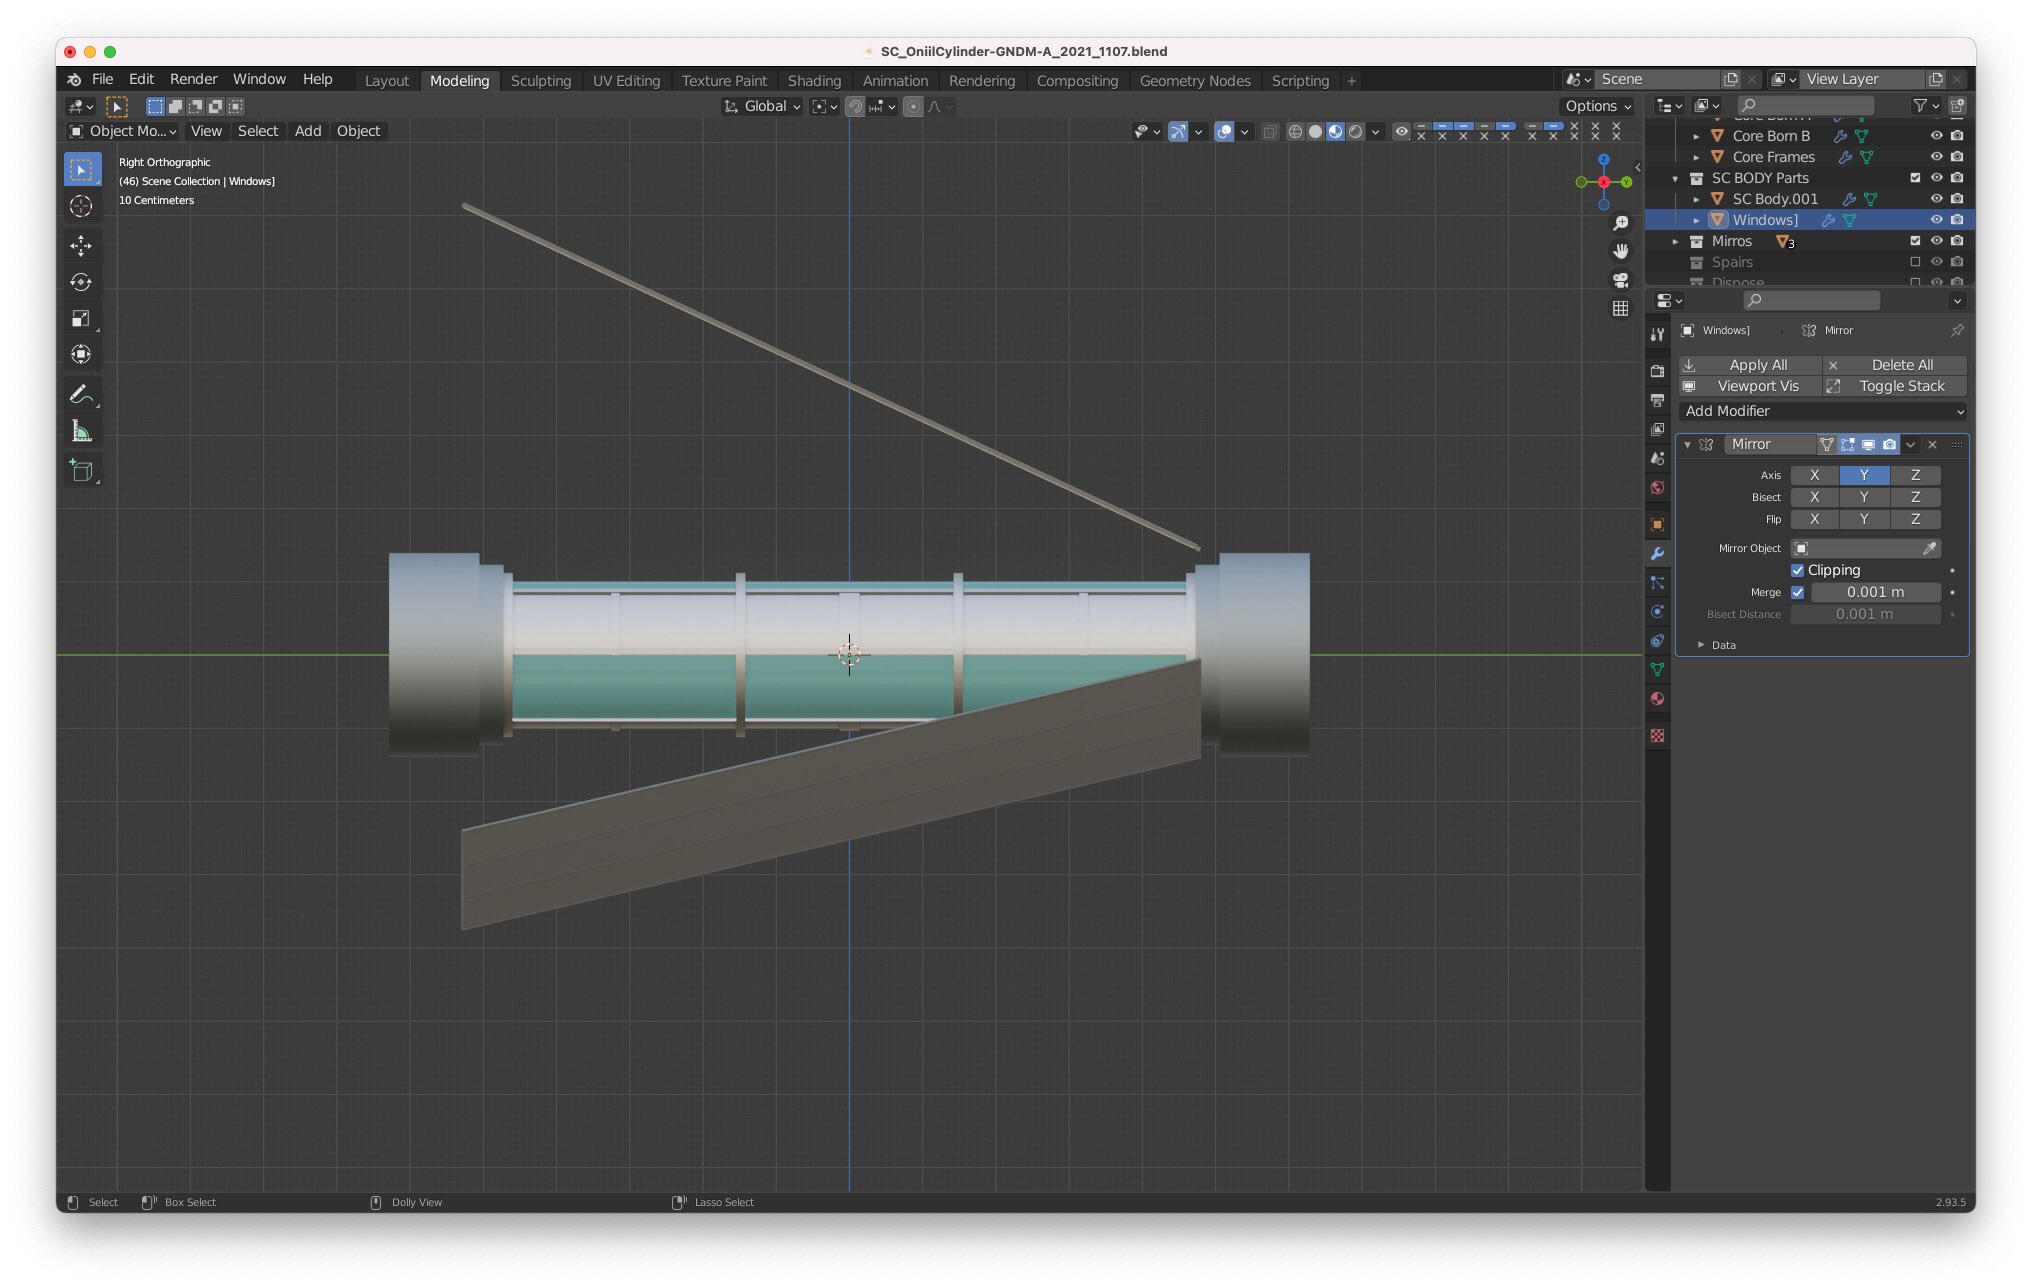Hide SC Body.001 with eye icon

point(1936,199)
